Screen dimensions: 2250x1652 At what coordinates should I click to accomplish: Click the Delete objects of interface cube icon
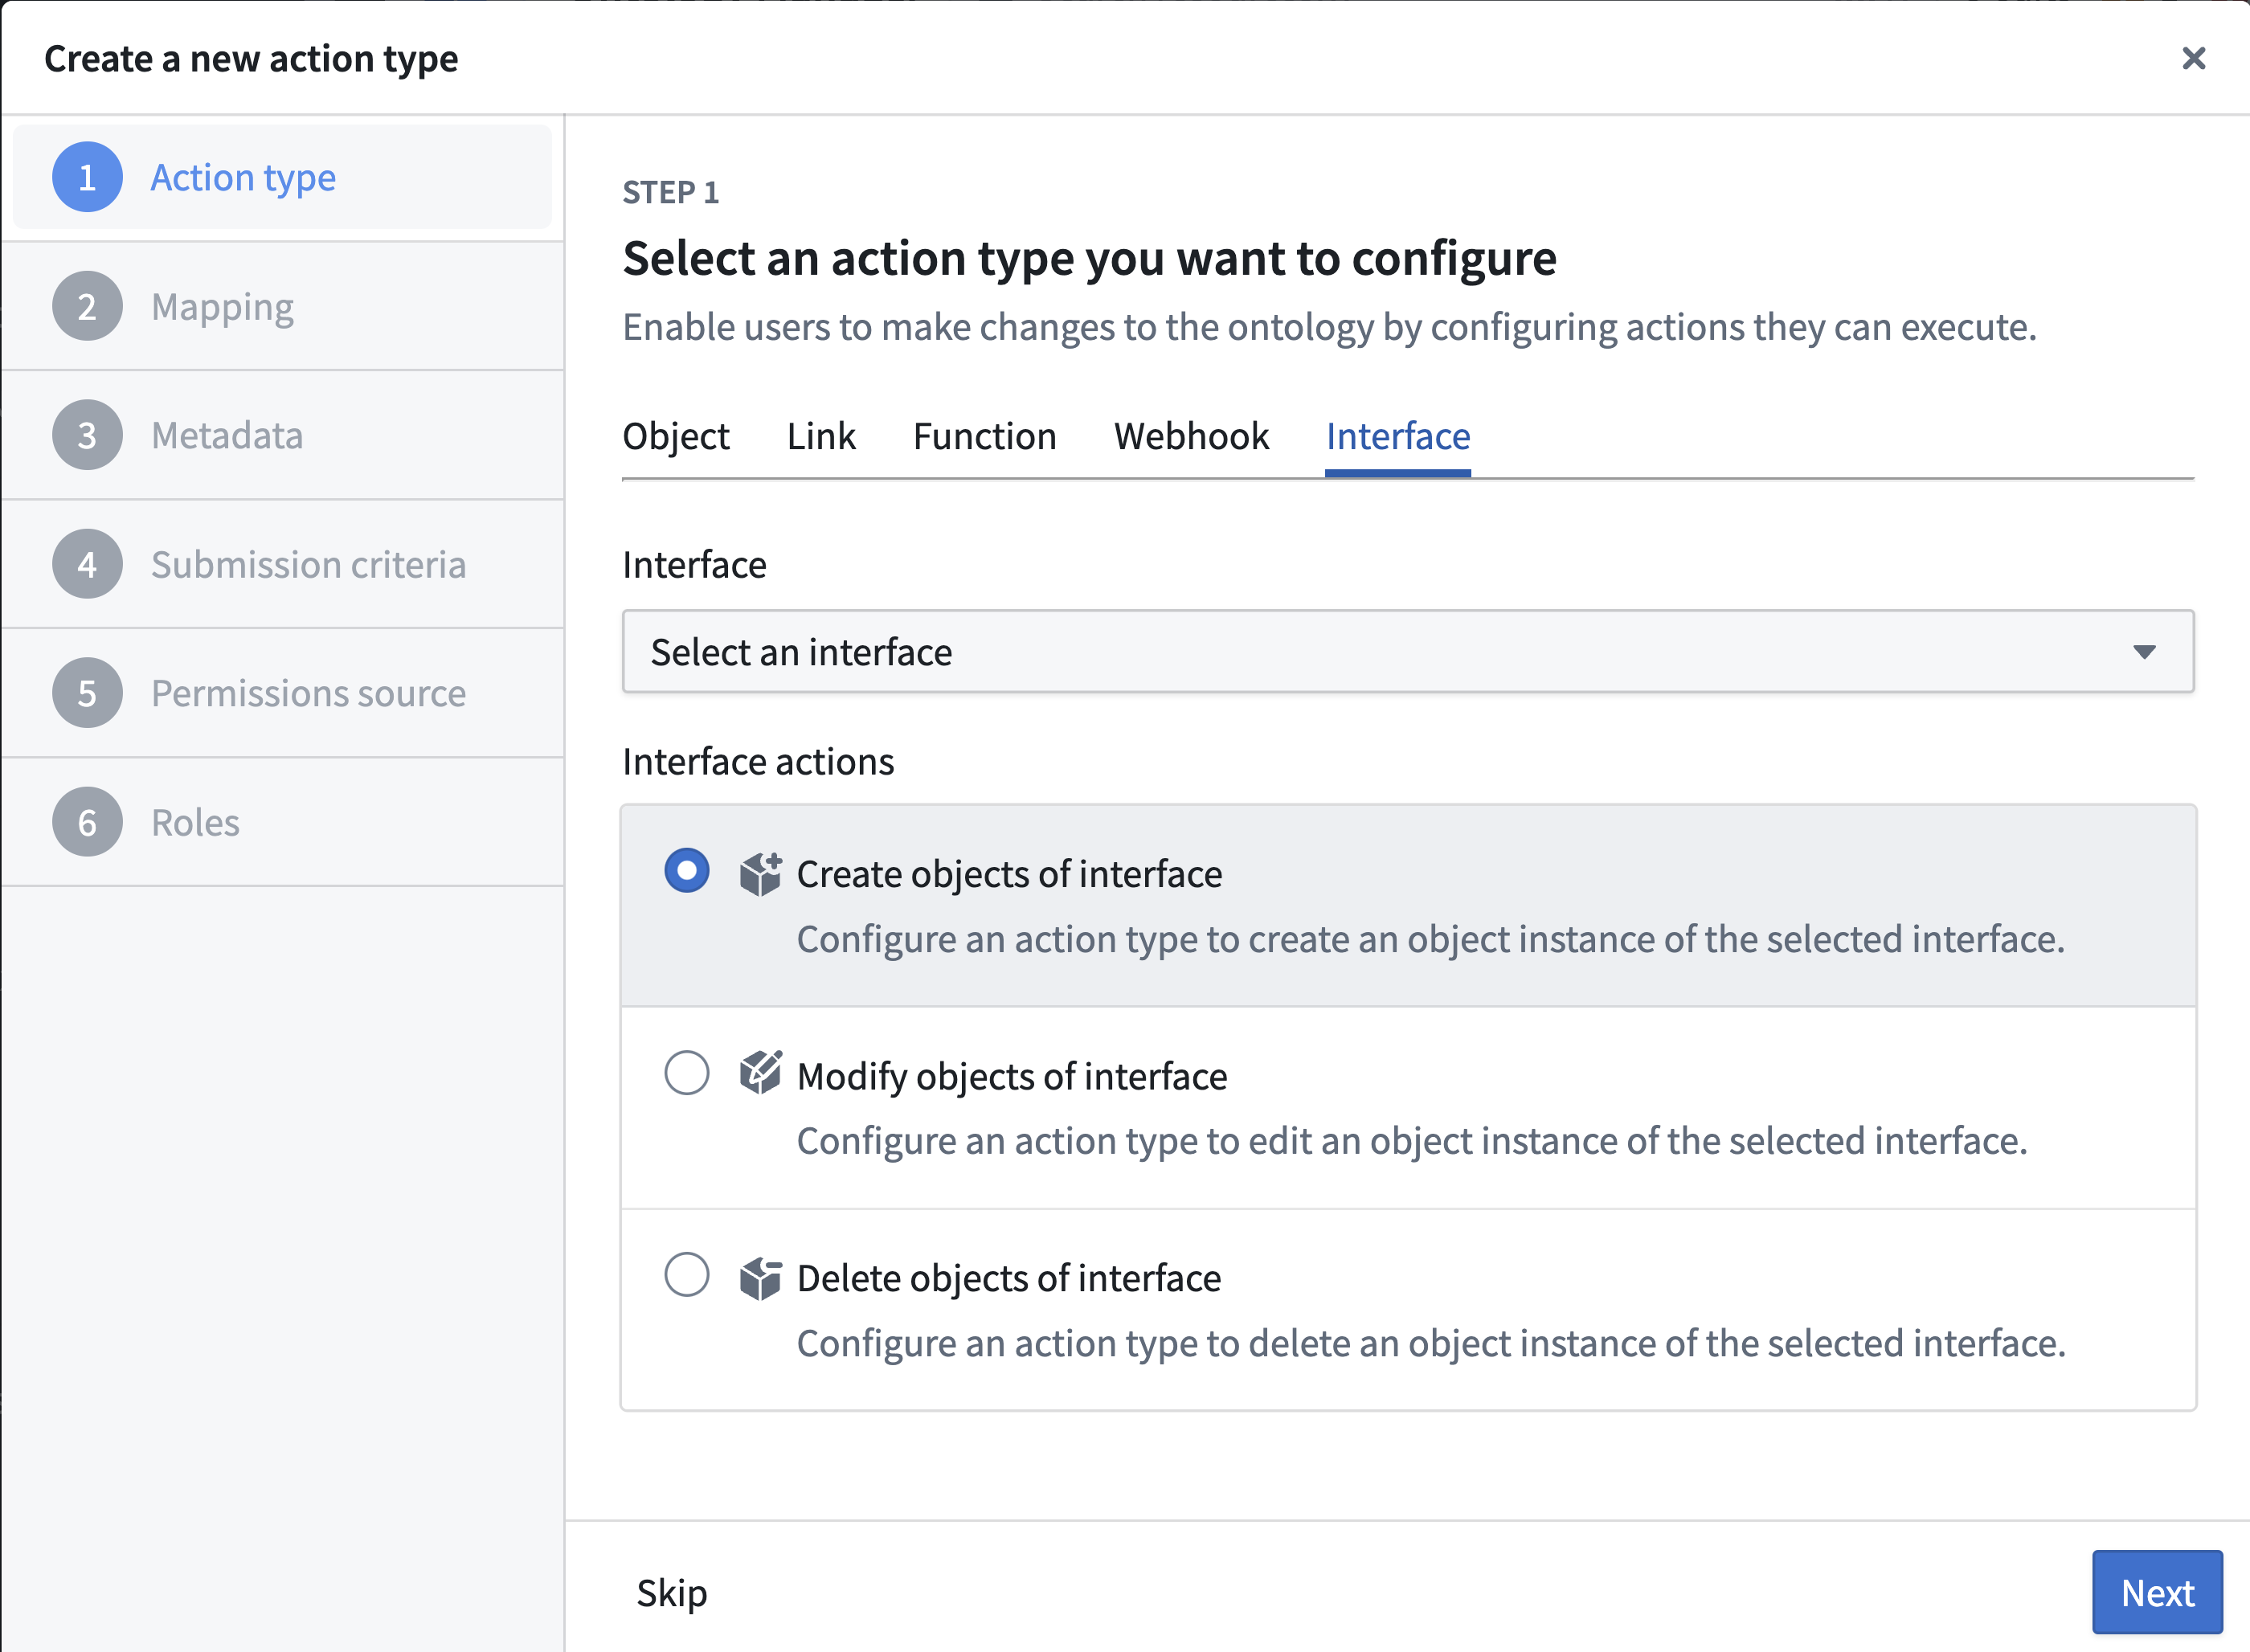coord(760,1277)
